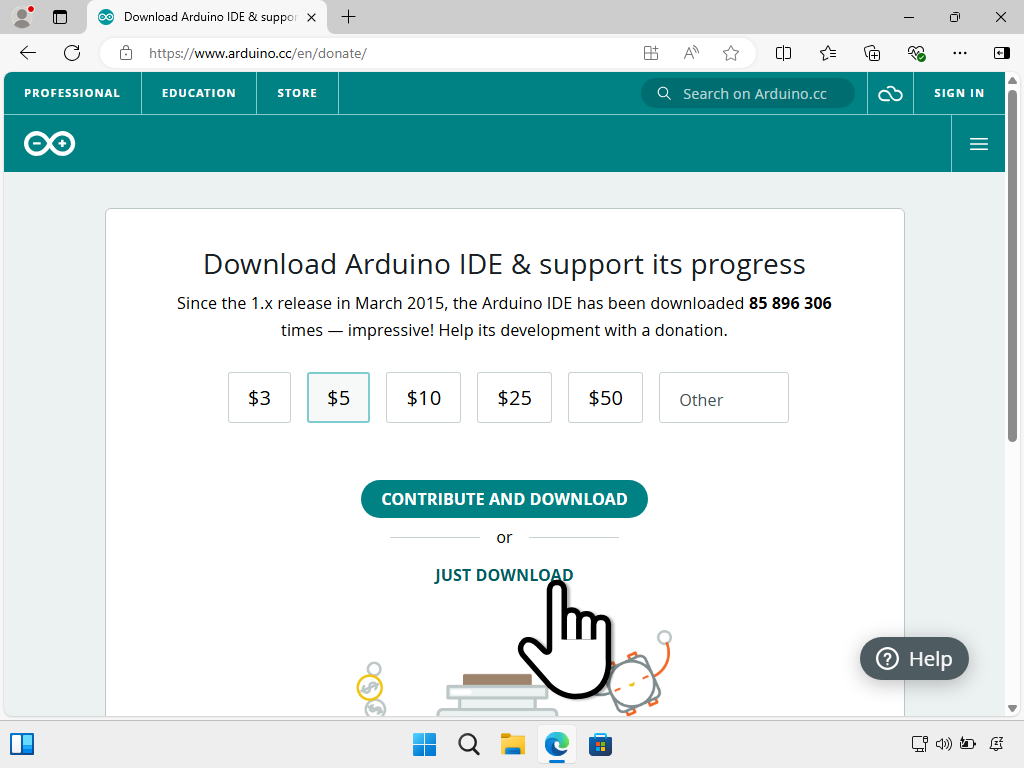Open the Professional menu item
The width and height of the screenshot is (1024, 768).
(x=72, y=93)
